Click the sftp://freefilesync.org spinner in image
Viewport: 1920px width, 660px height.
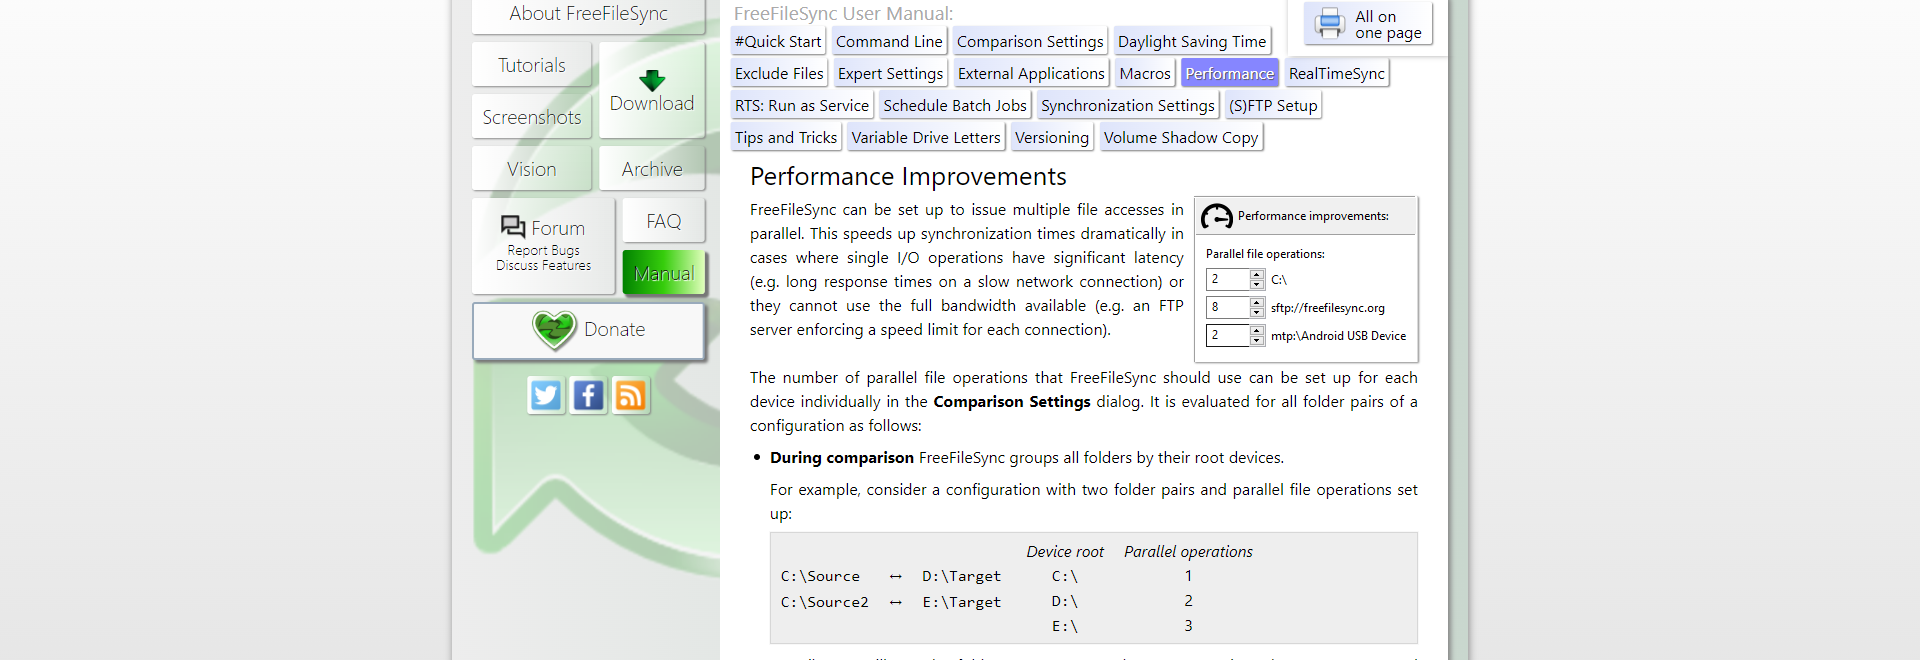pos(1235,307)
